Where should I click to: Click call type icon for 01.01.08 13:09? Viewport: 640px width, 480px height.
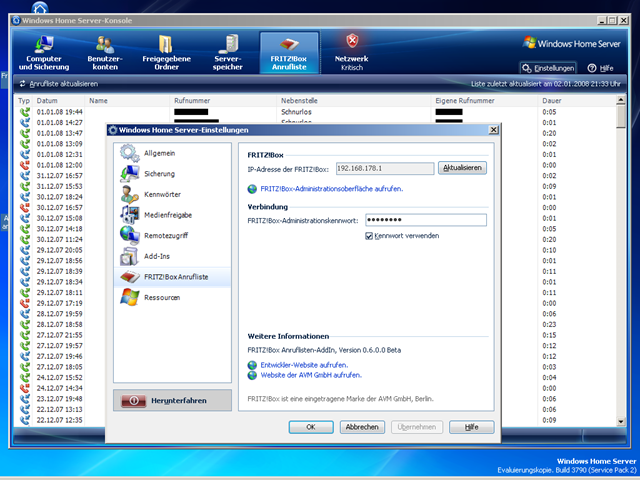coord(25,144)
